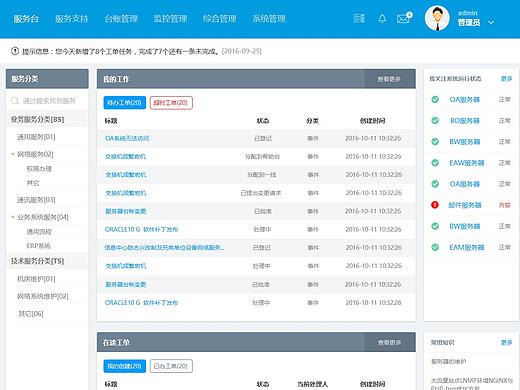
Task: Focus the service search input field
Action: coord(47,101)
